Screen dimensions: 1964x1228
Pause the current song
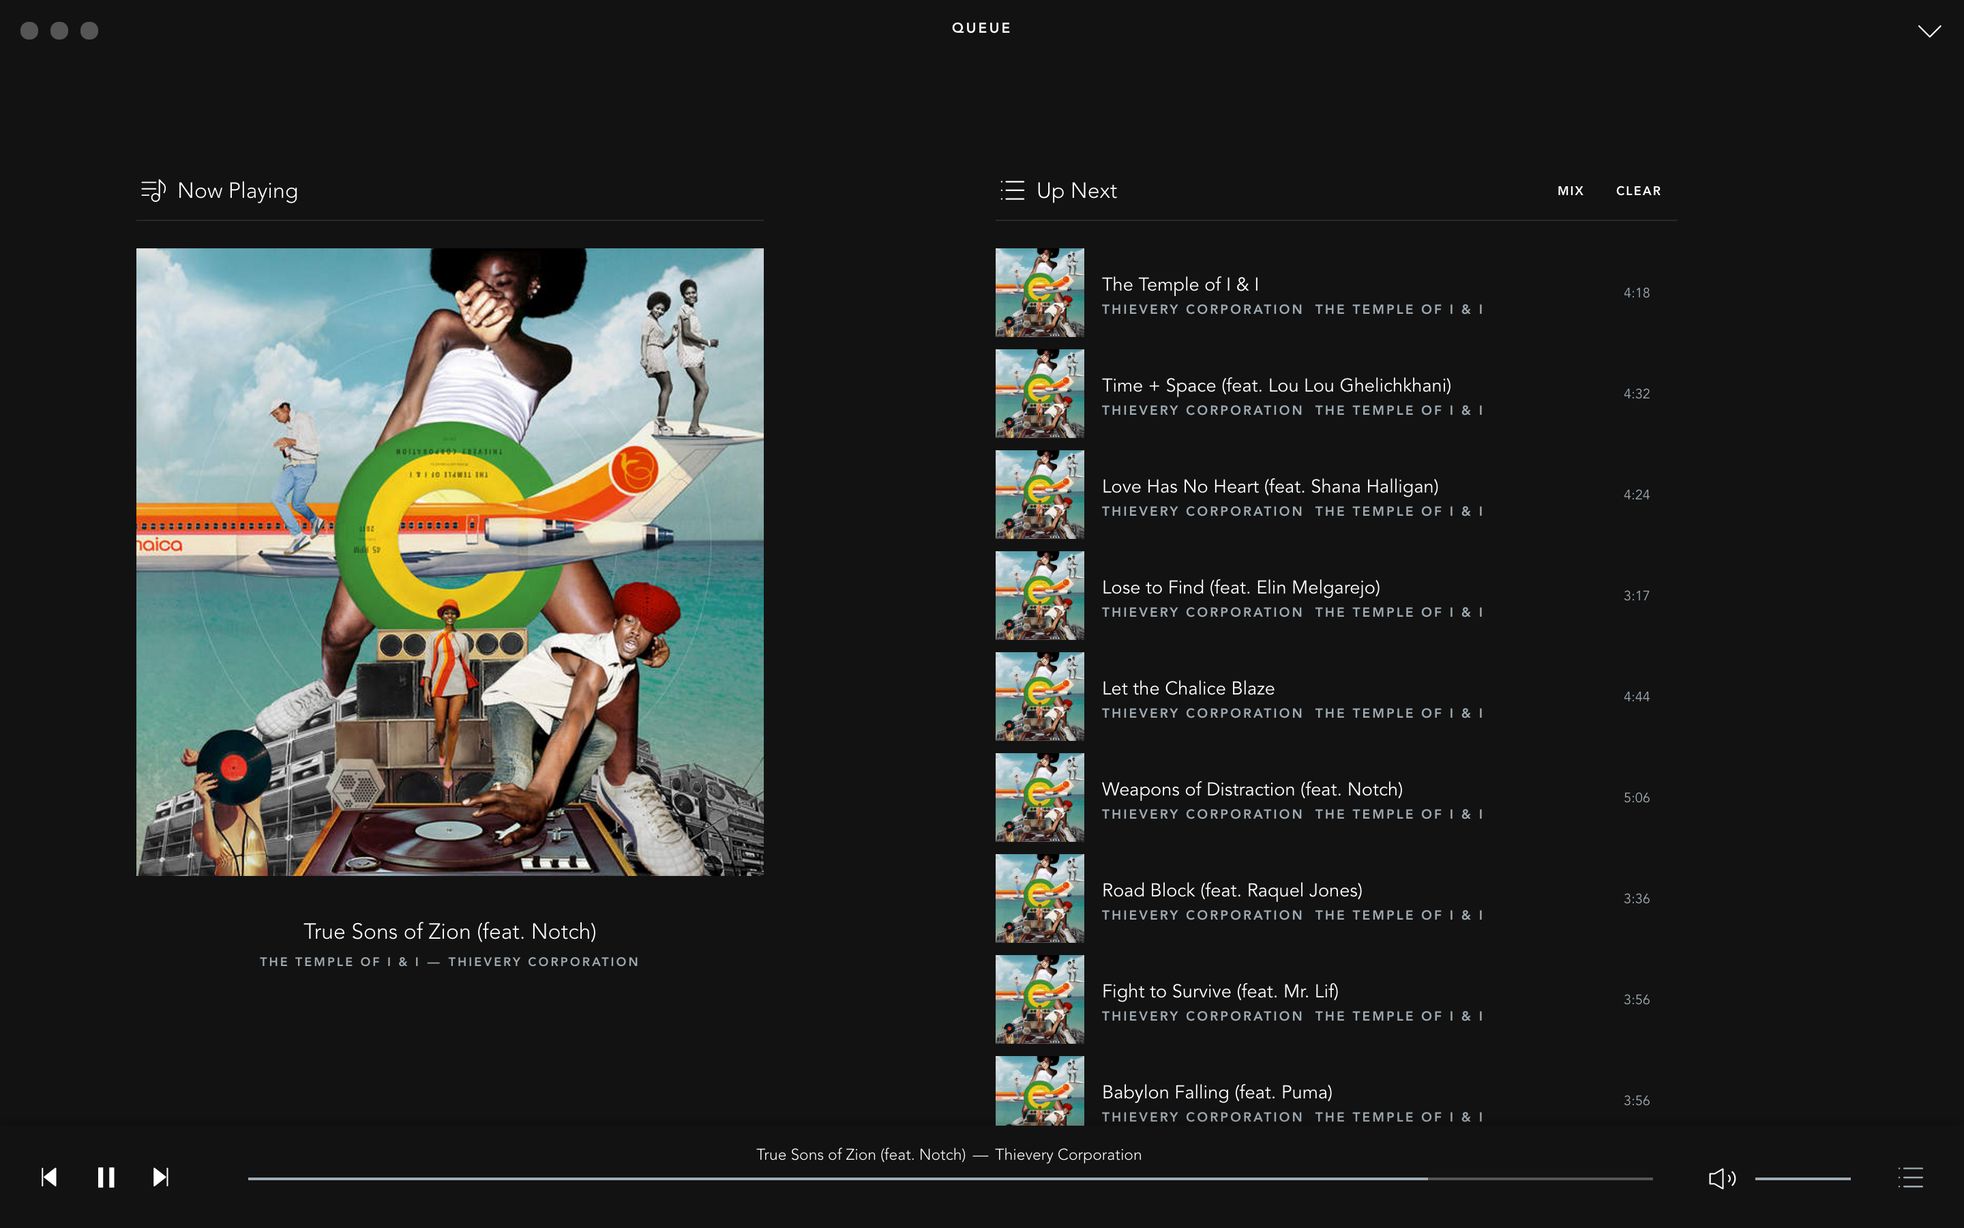(x=105, y=1177)
